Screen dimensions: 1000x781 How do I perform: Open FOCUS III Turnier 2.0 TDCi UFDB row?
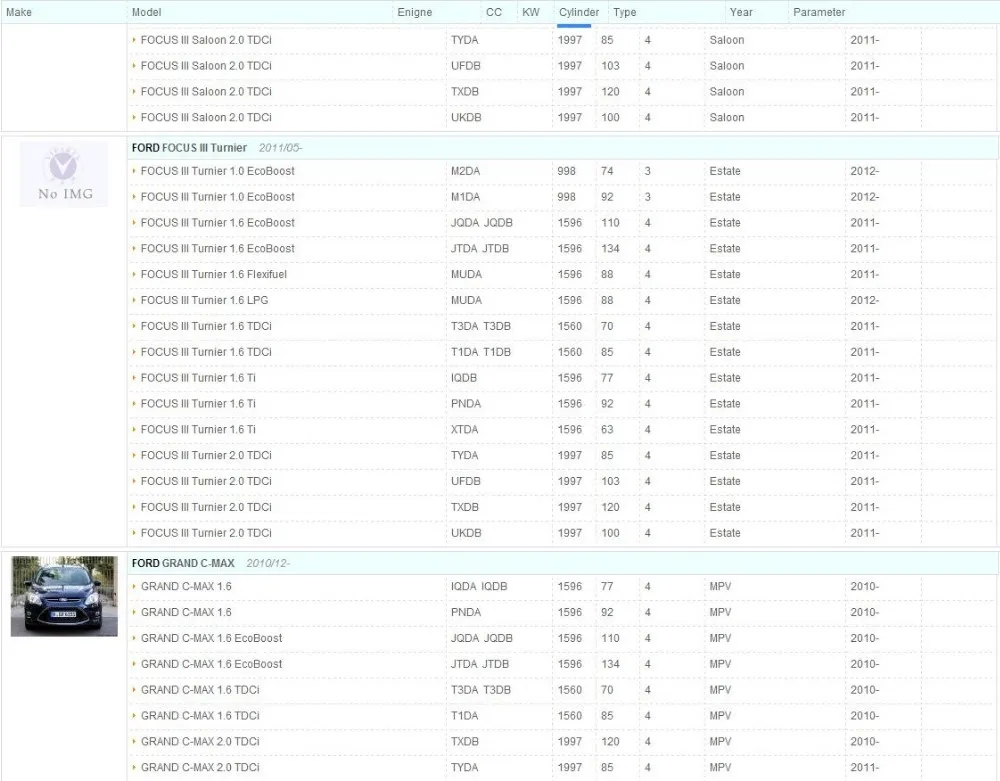562,481
